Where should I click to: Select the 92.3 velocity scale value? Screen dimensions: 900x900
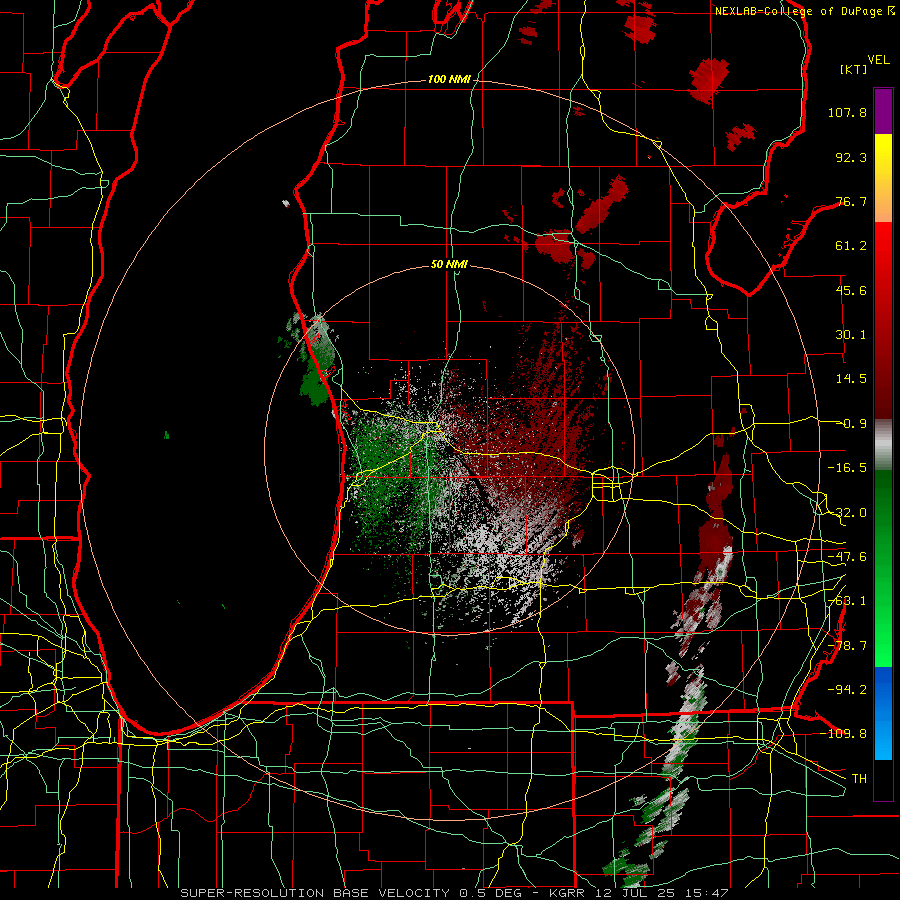tap(851, 157)
